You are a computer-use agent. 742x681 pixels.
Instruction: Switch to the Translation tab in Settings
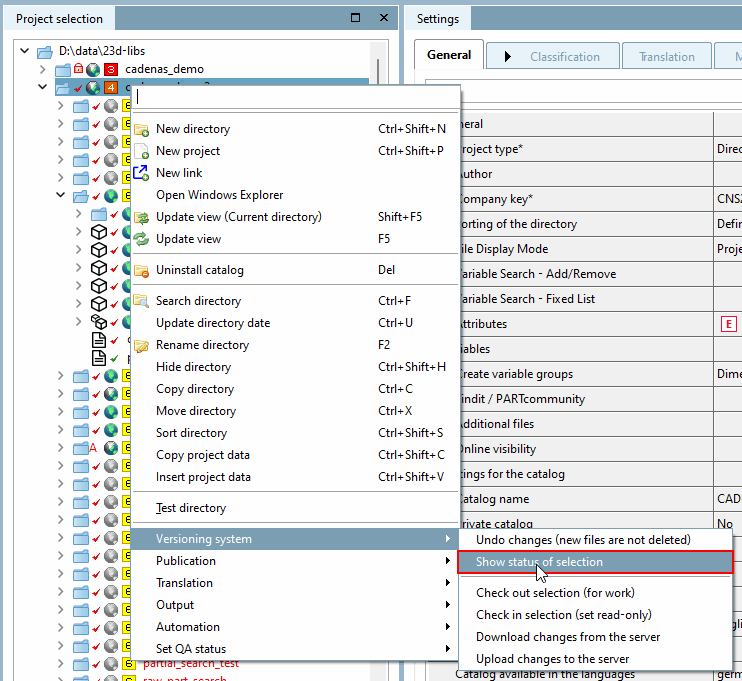(667, 57)
